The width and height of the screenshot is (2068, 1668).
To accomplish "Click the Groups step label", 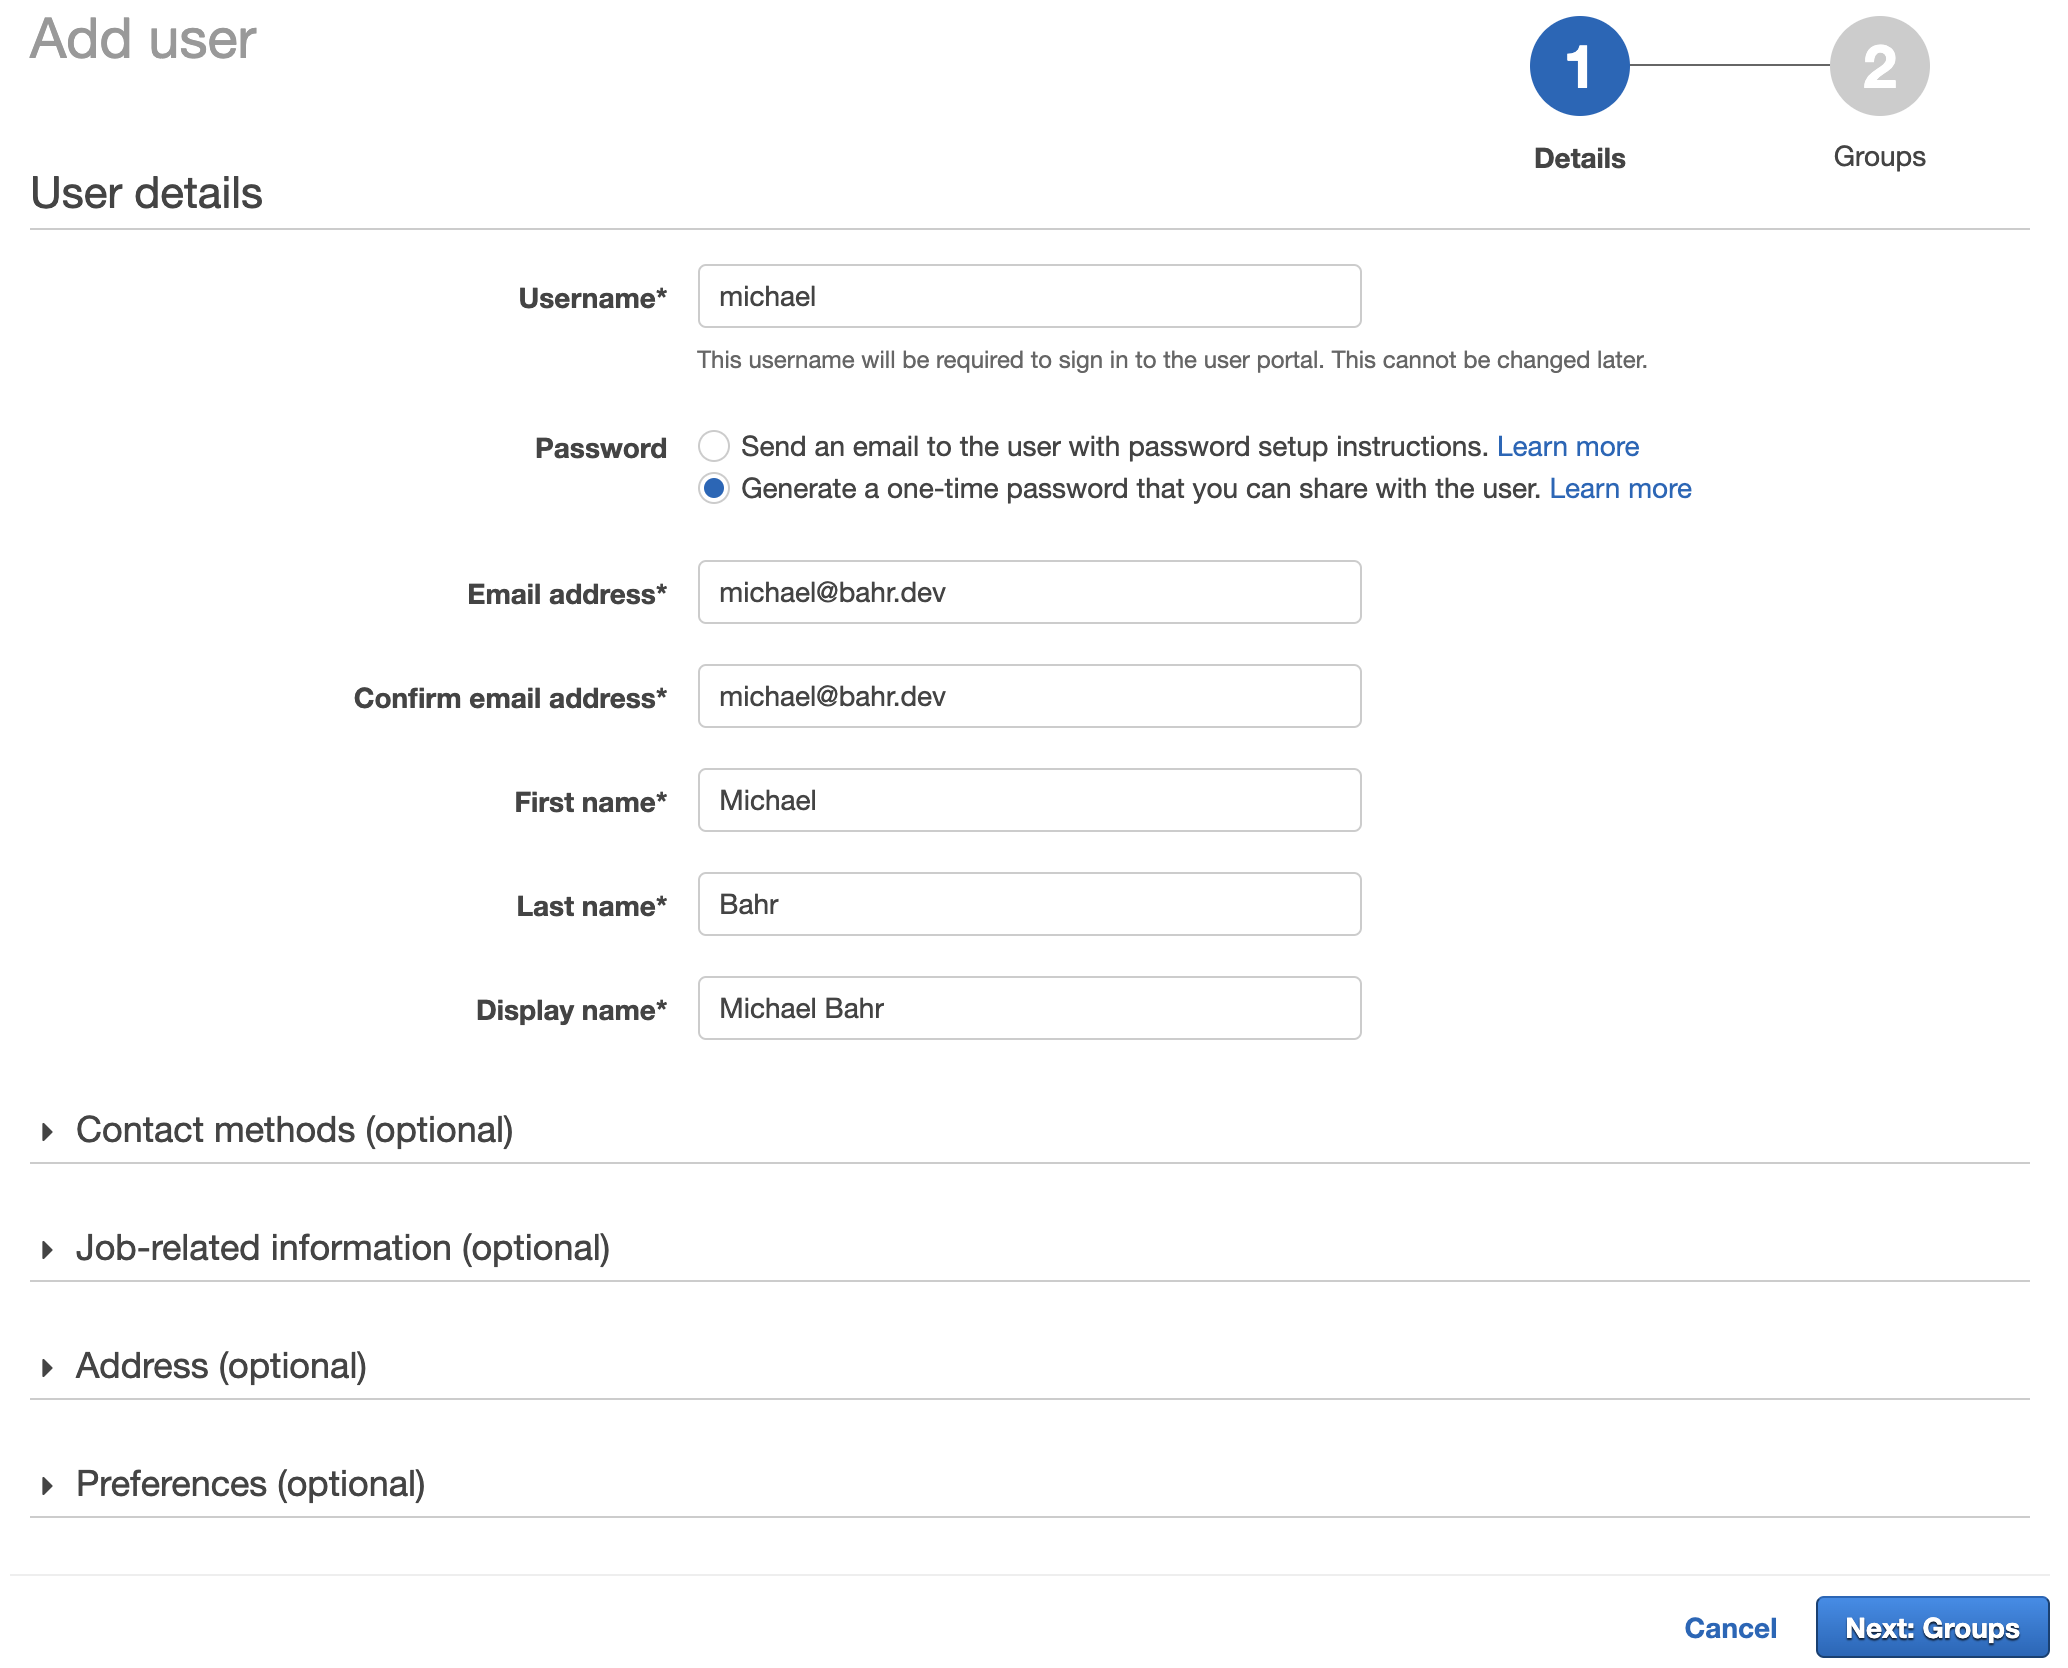I will 1879,157.
